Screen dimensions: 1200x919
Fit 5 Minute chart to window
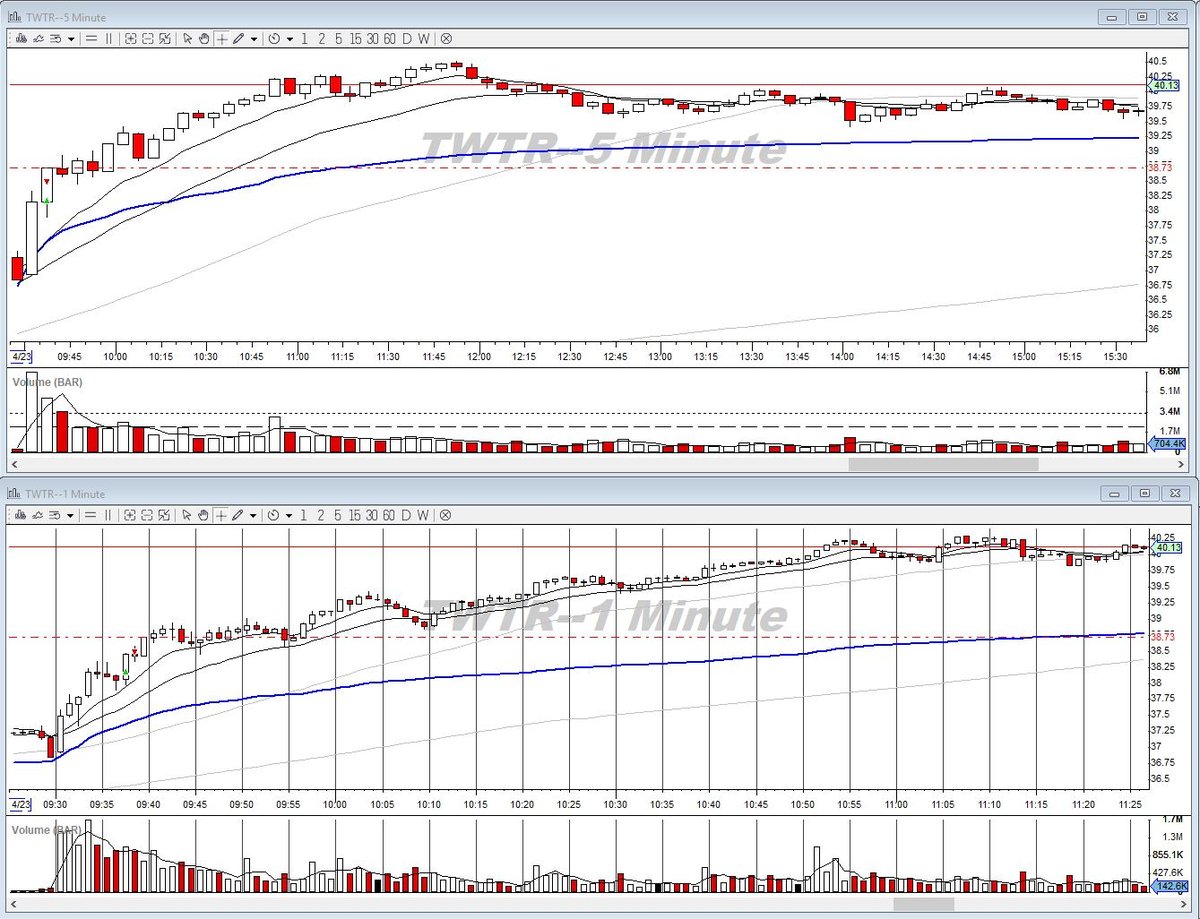coord(165,38)
